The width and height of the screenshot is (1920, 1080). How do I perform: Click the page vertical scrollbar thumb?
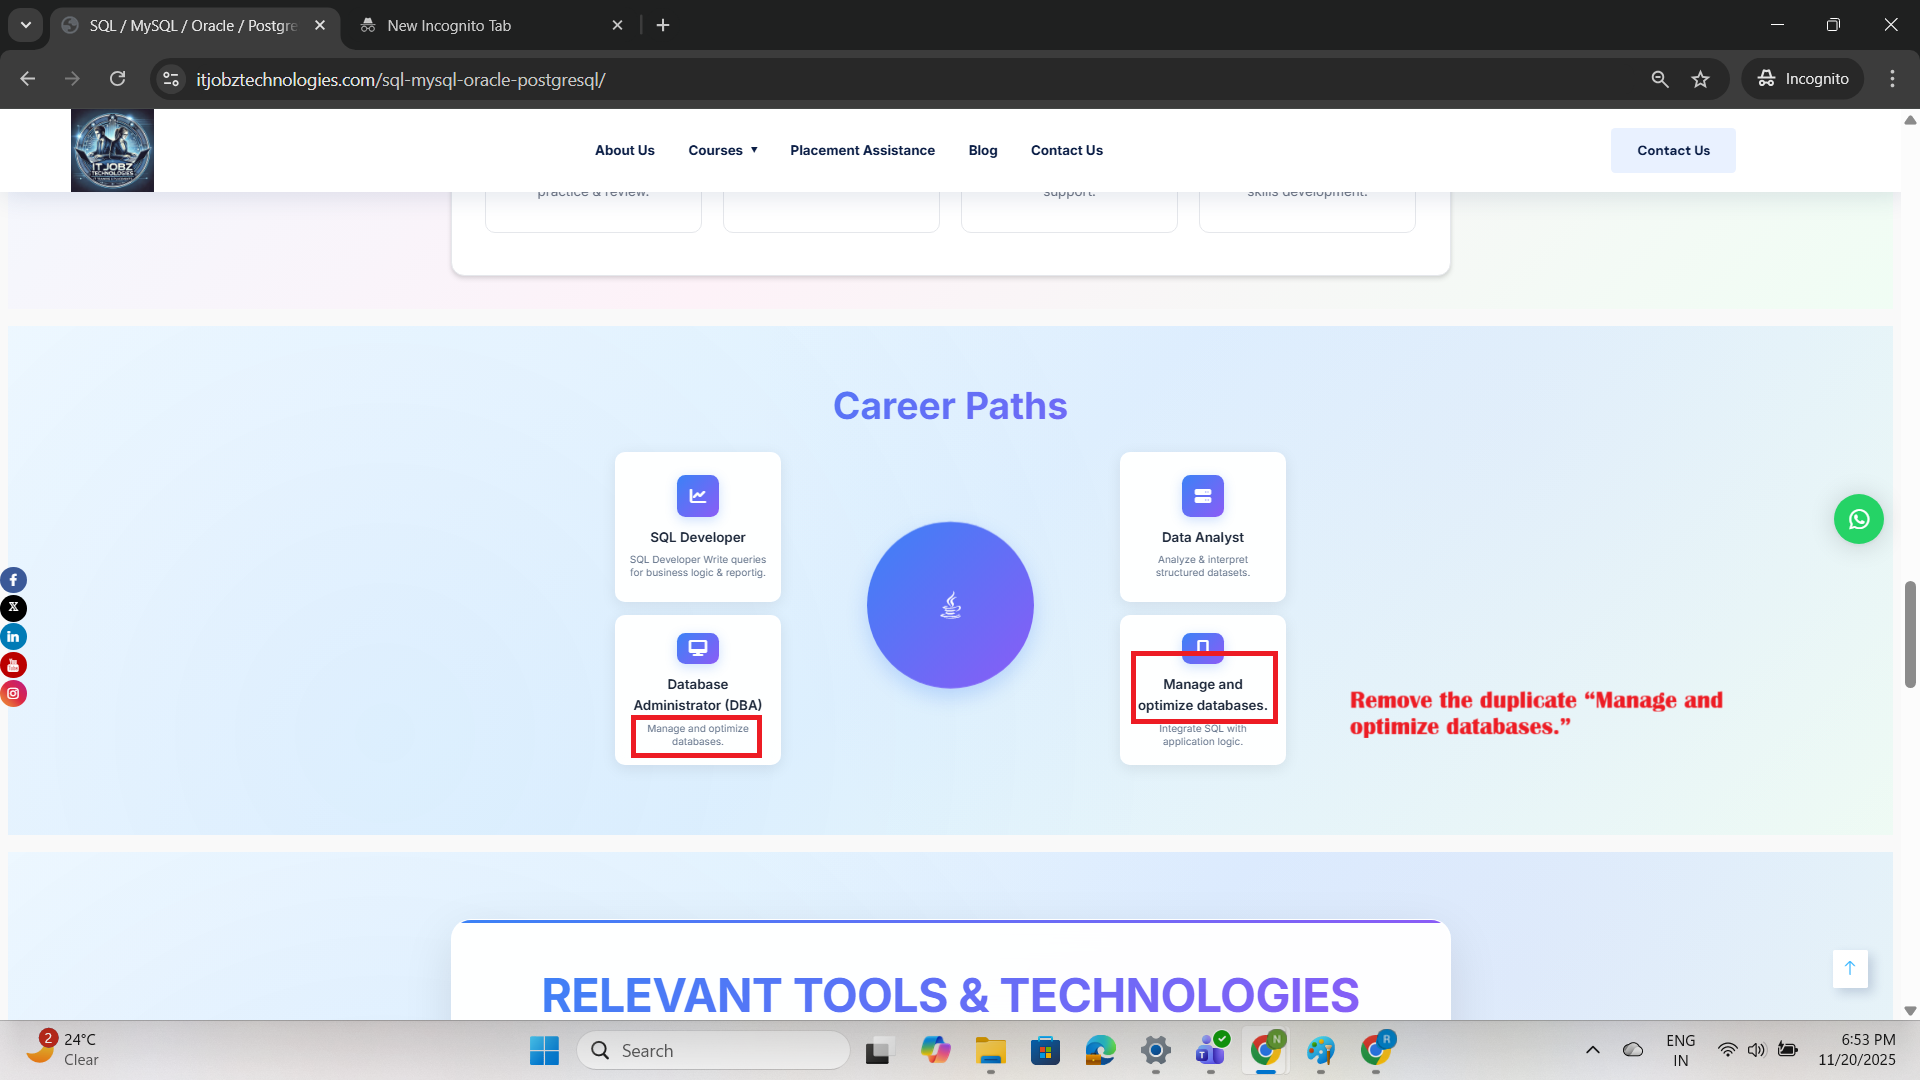point(1909,634)
